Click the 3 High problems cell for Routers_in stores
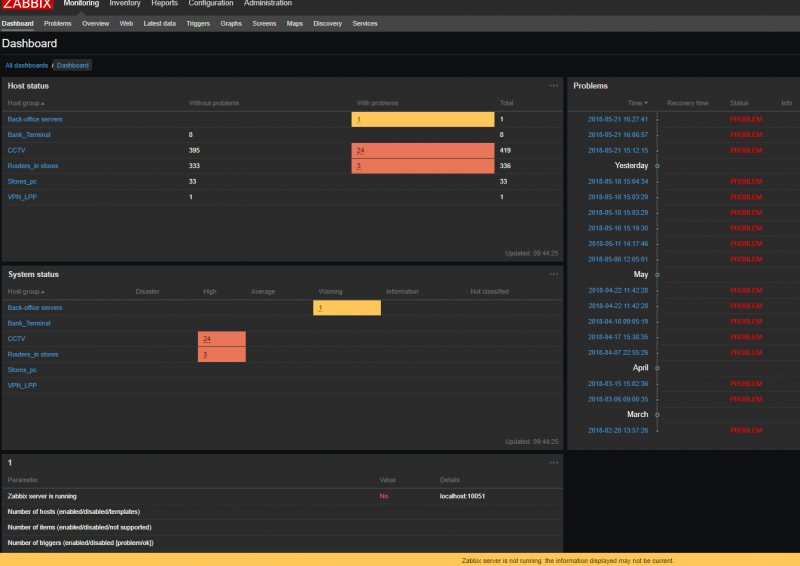 pos(221,355)
